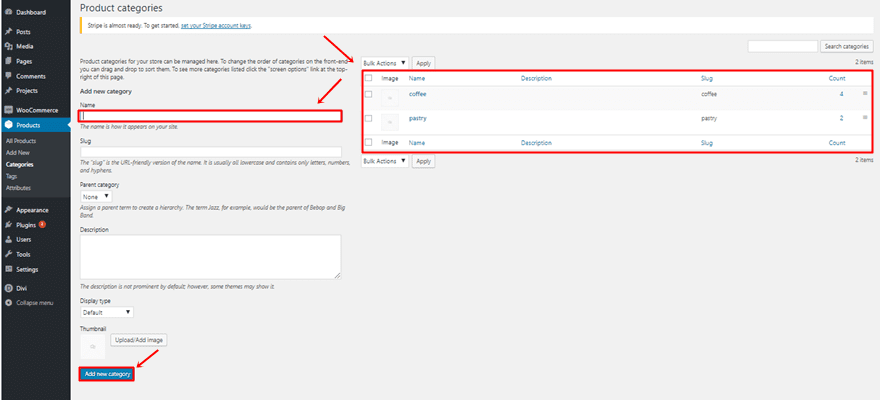The image size is (880, 400).
Task: Open the Display type dropdown
Action: [x=106, y=312]
